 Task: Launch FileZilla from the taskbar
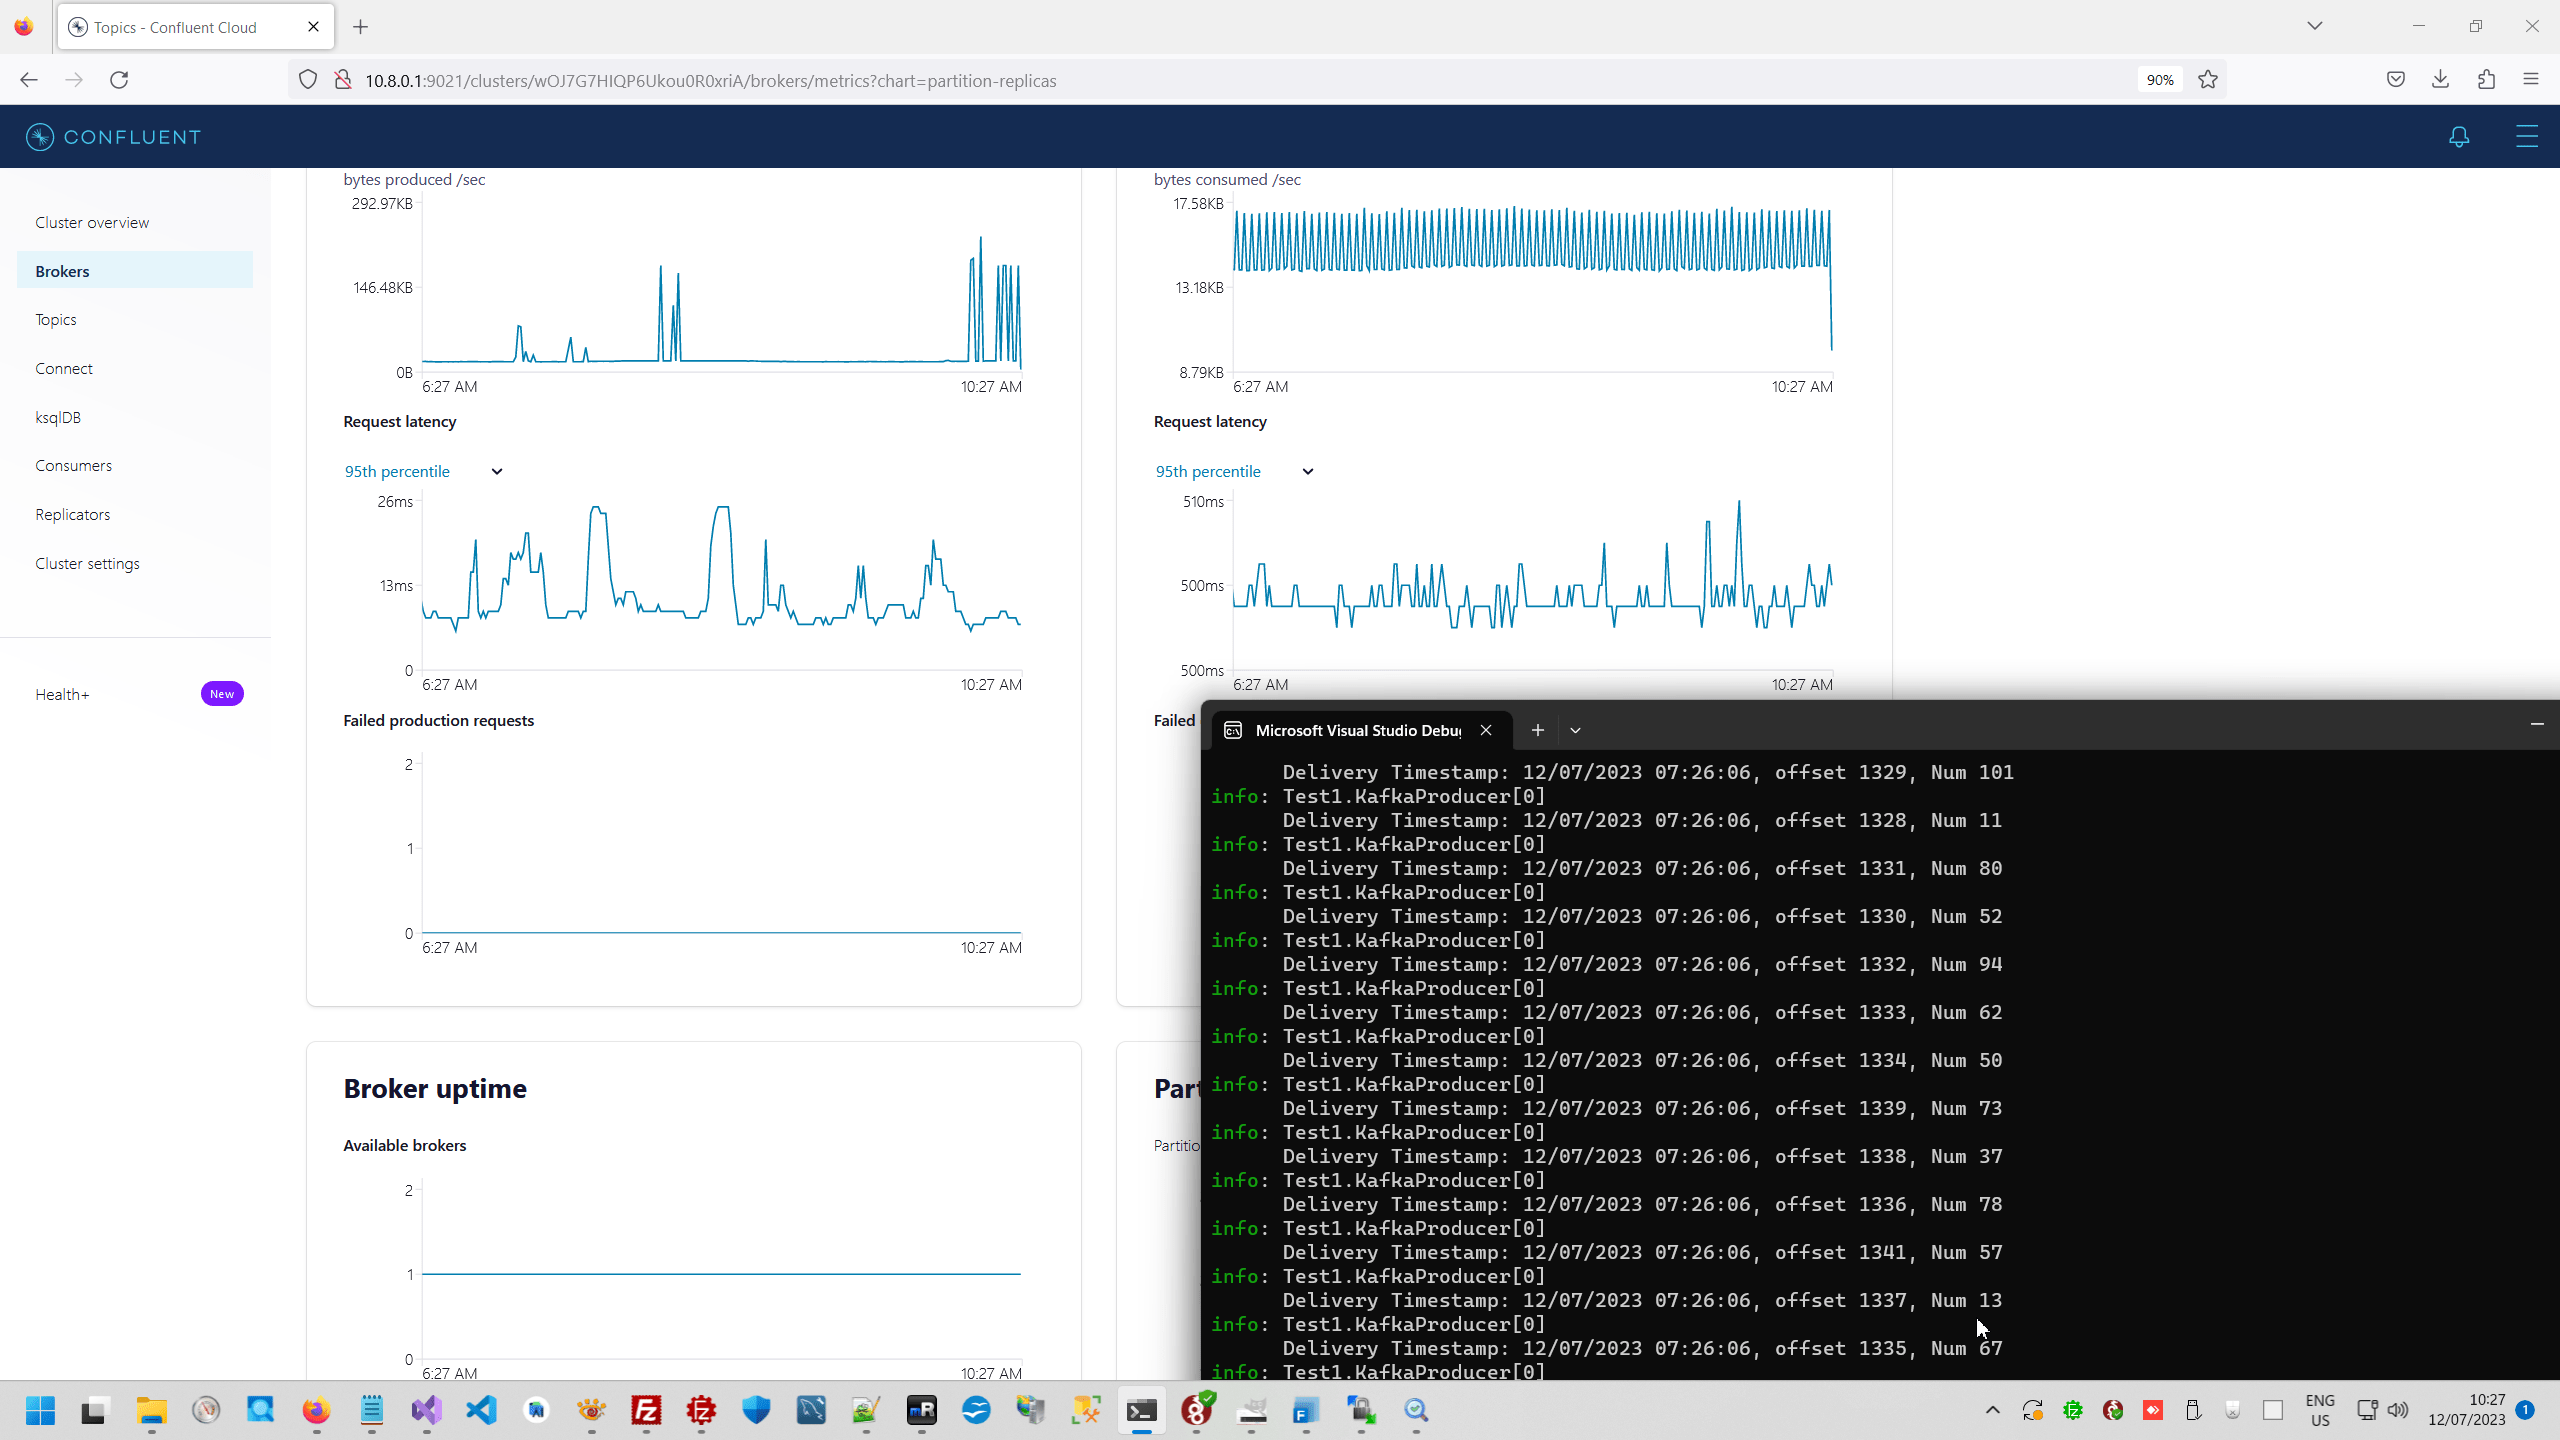(x=645, y=1412)
